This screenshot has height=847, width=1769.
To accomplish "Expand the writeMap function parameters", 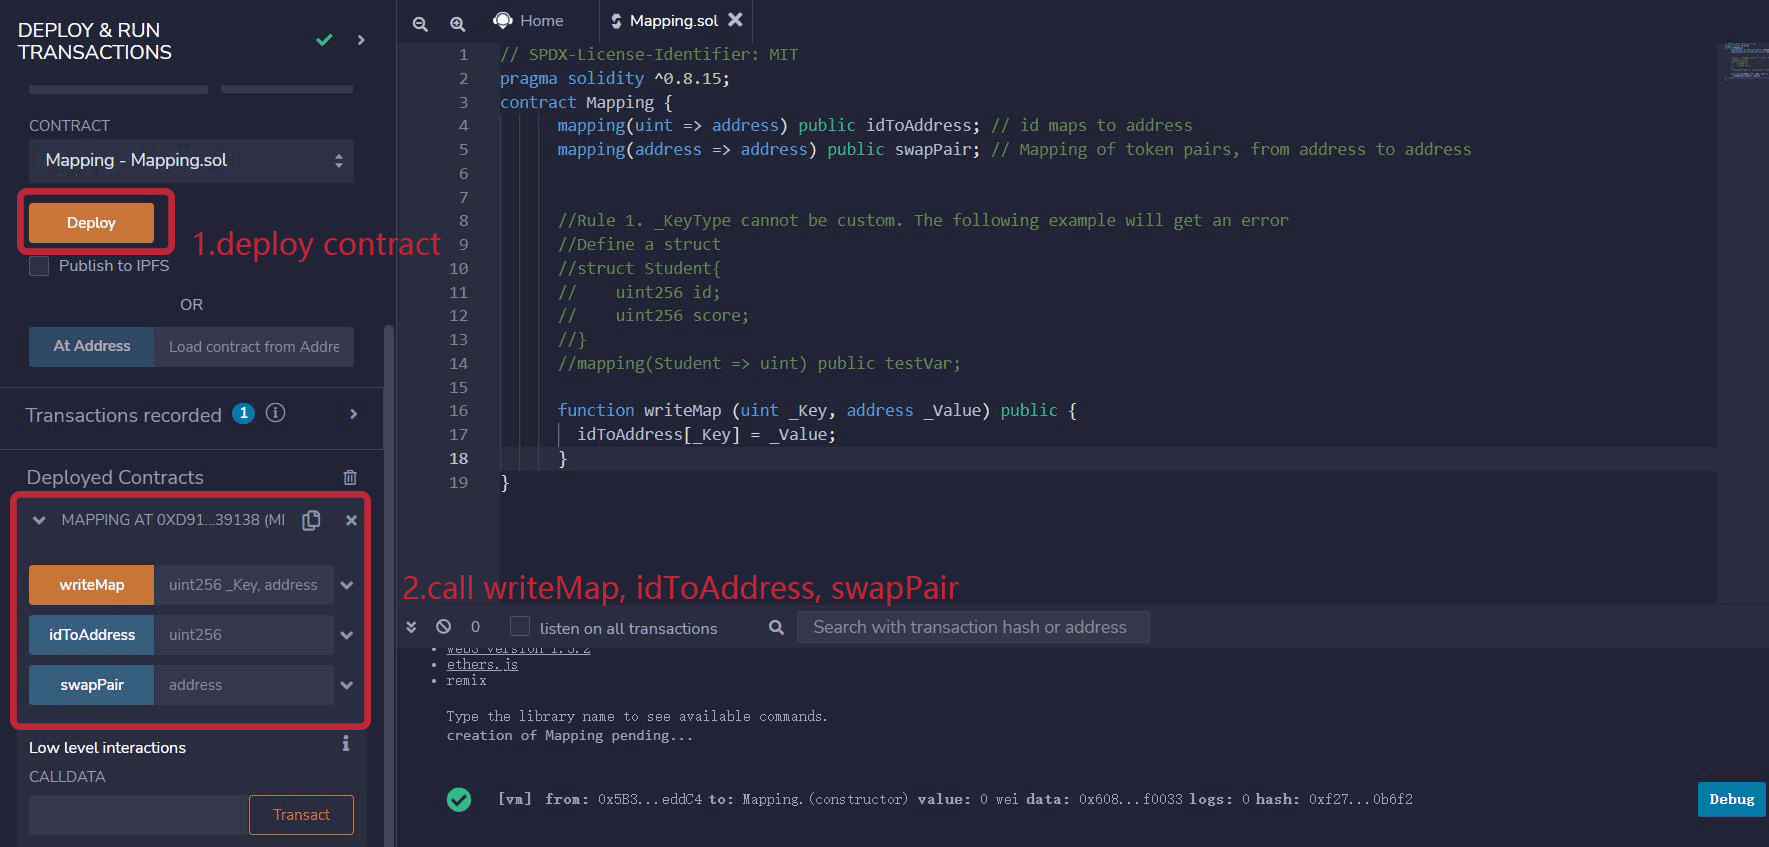I will (347, 585).
